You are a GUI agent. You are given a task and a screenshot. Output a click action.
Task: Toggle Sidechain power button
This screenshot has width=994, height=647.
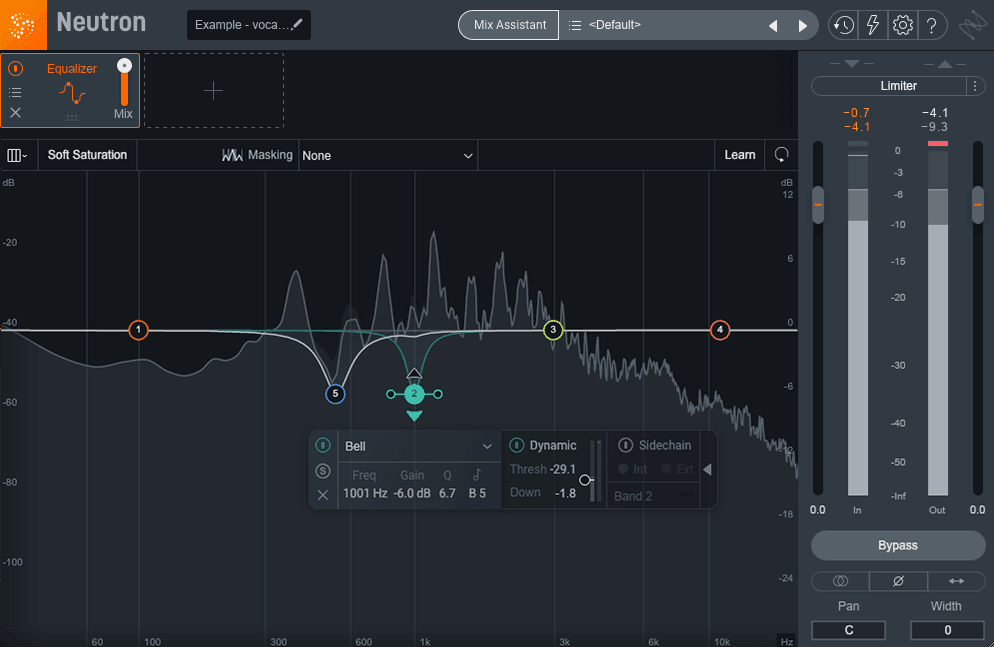point(625,445)
